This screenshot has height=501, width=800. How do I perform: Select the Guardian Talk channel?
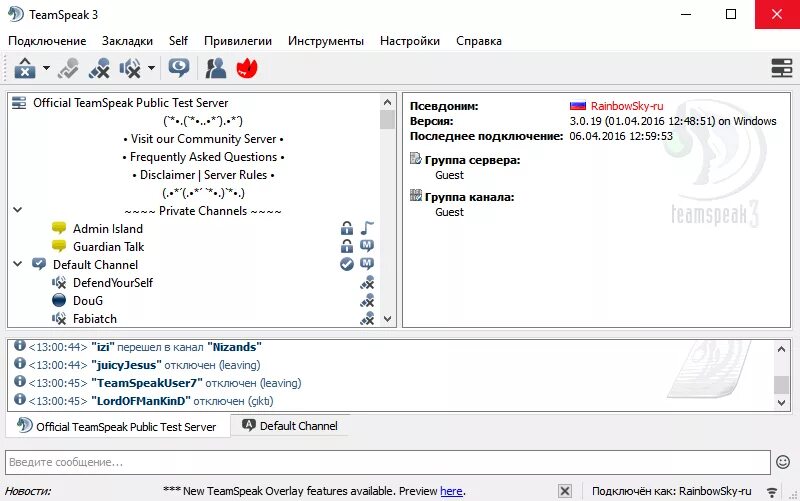point(109,246)
